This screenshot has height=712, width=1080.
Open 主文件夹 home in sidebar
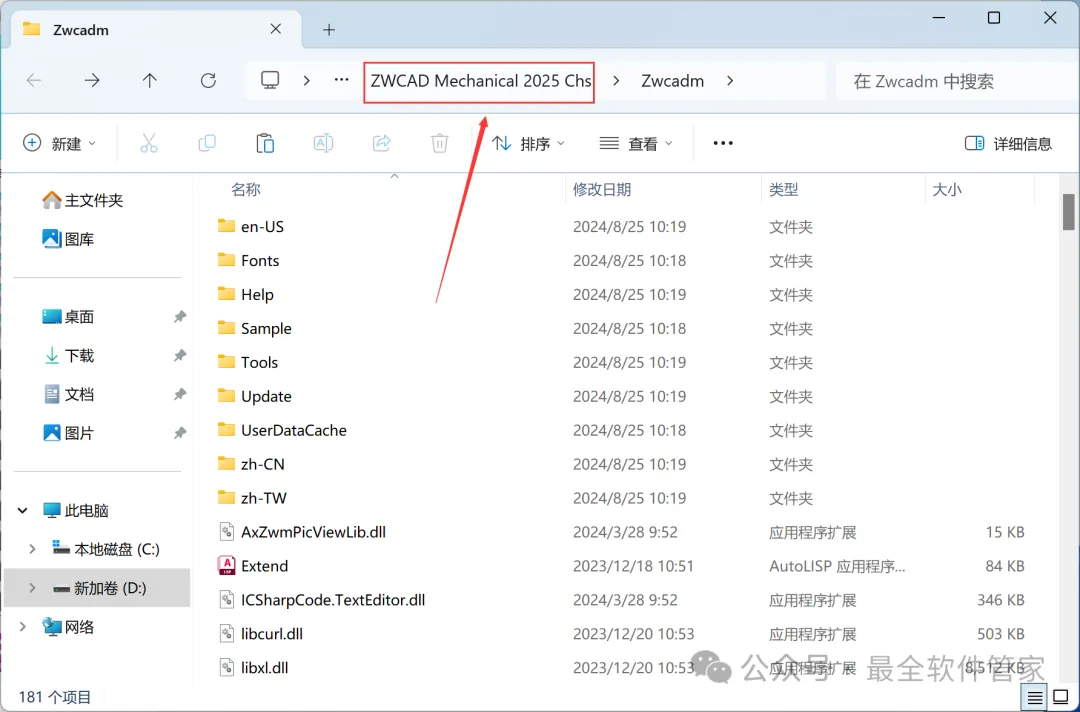(x=83, y=200)
